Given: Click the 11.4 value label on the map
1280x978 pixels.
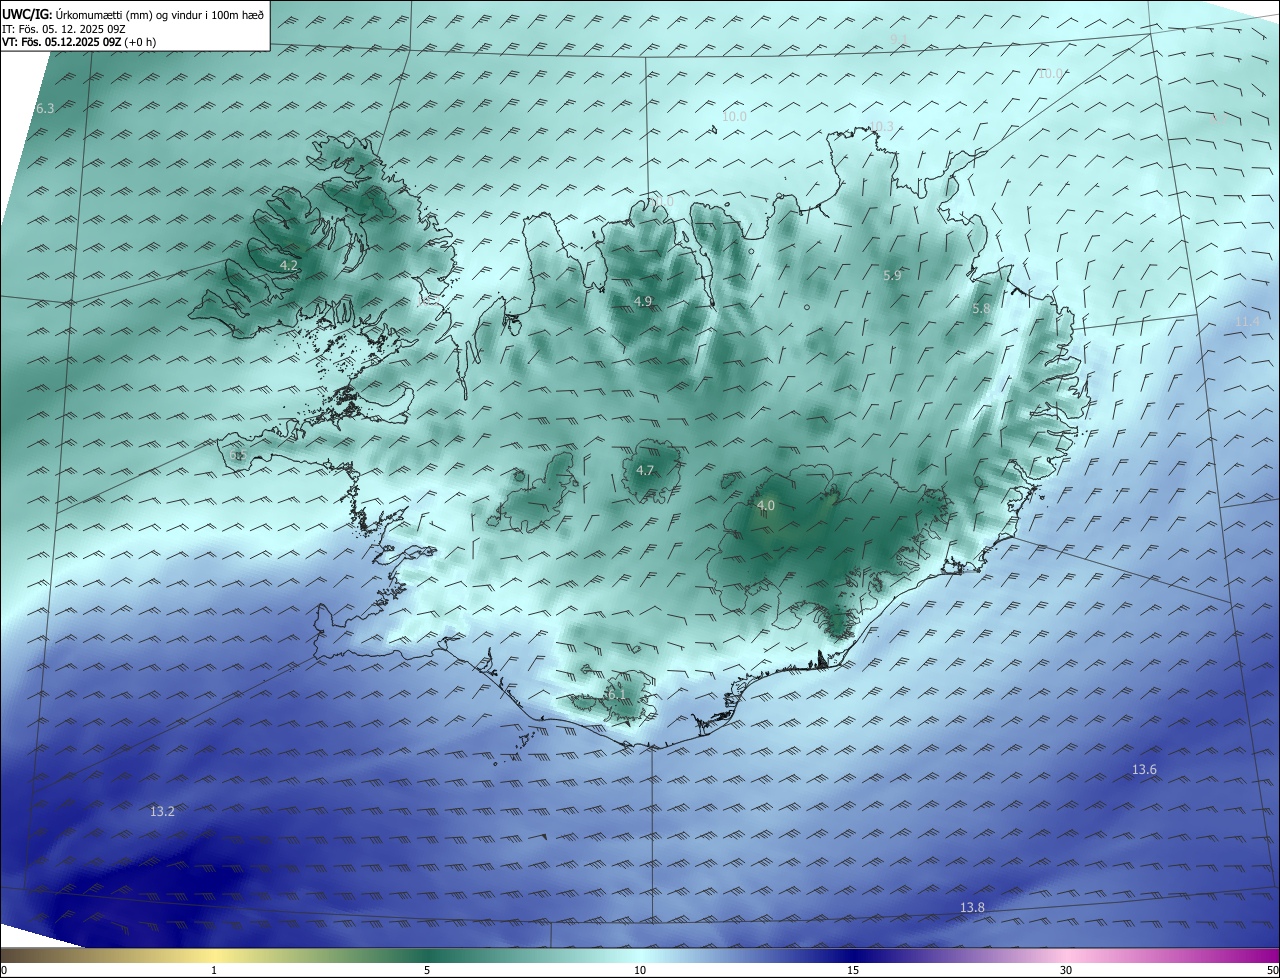Looking at the screenshot, I should [1247, 321].
